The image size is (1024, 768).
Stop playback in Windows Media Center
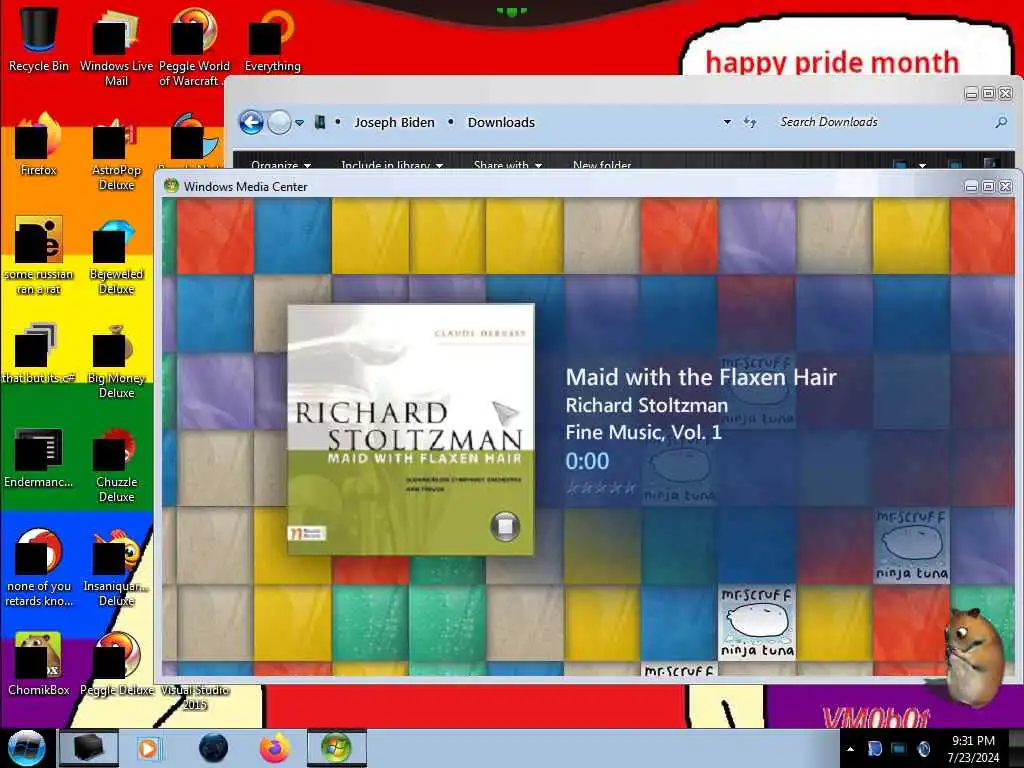click(x=505, y=526)
